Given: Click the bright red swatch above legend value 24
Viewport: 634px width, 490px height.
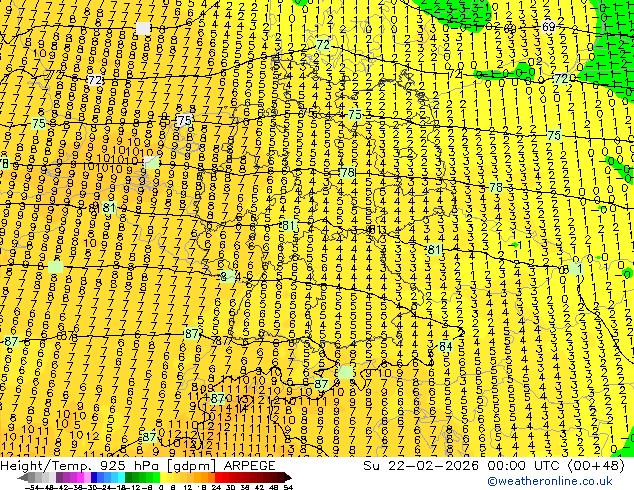Looking at the screenshot, I should 219,478.
